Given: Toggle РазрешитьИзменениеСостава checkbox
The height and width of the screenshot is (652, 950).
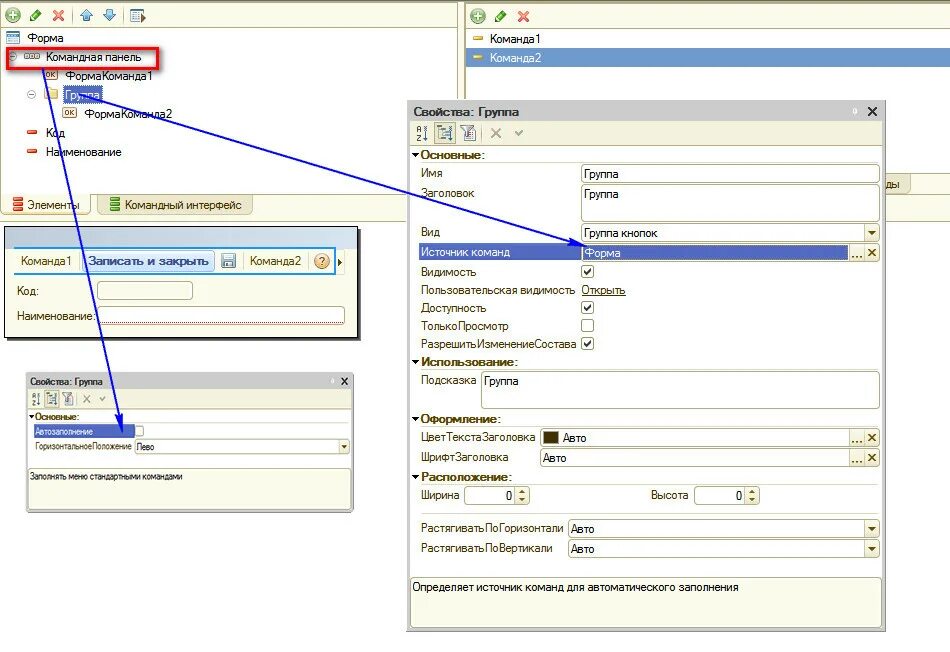Looking at the screenshot, I should [587, 344].
